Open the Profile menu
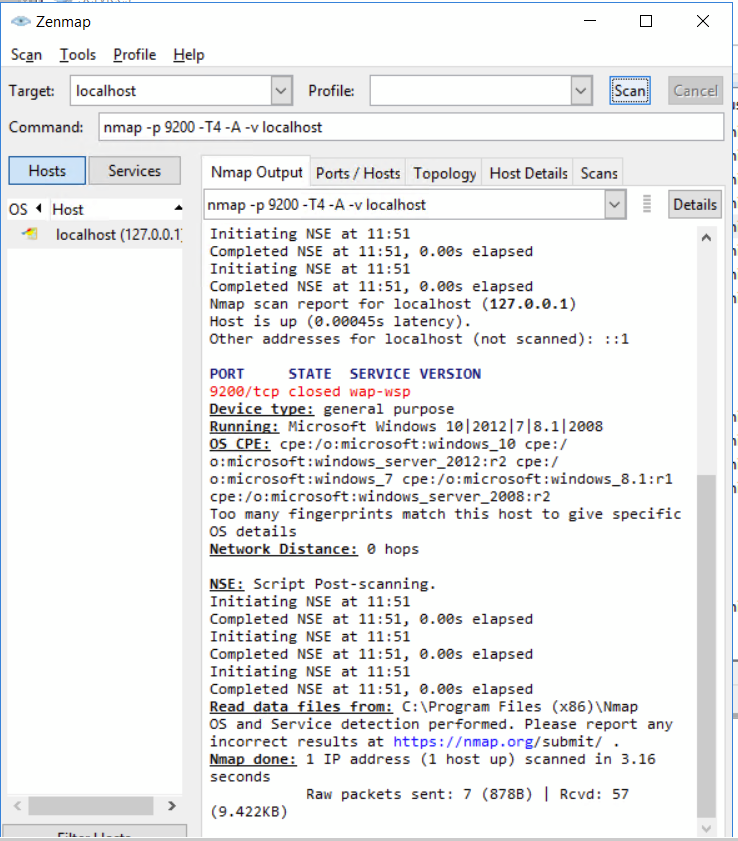Image resolution: width=738 pixels, height=841 pixels. tap(135, 55)
